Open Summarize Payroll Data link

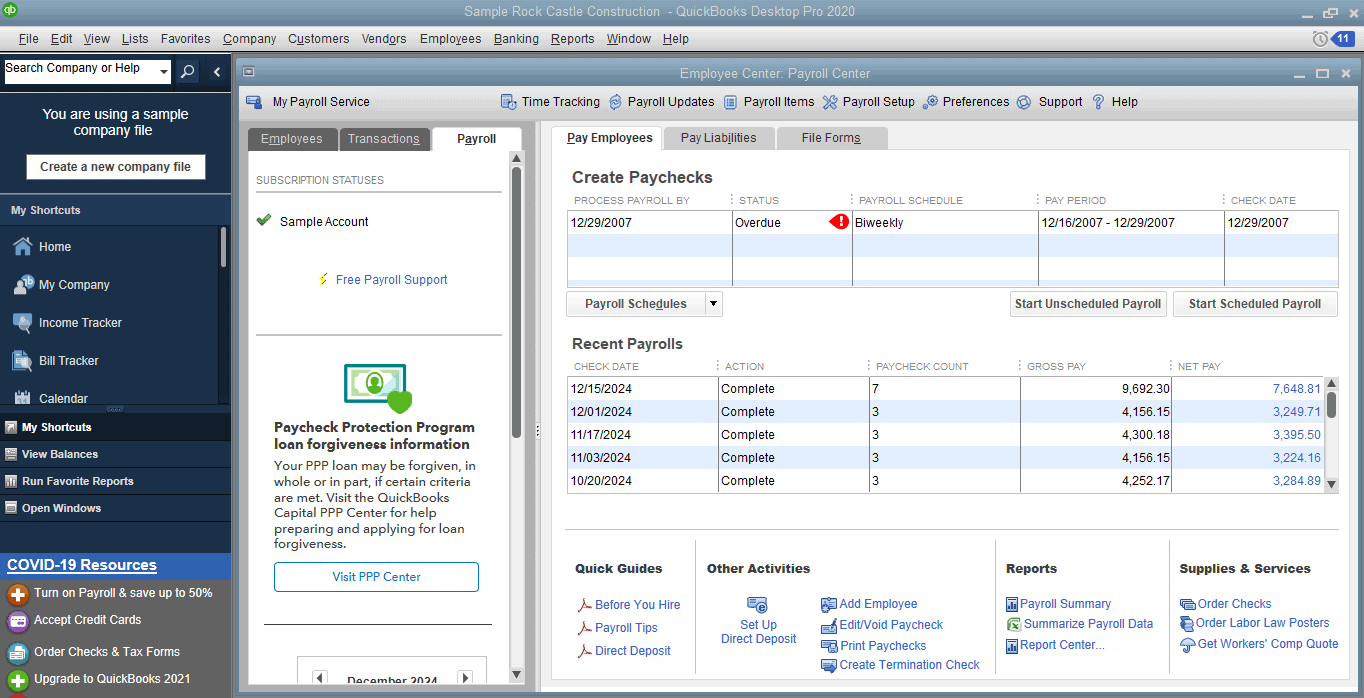(1088, 624)
